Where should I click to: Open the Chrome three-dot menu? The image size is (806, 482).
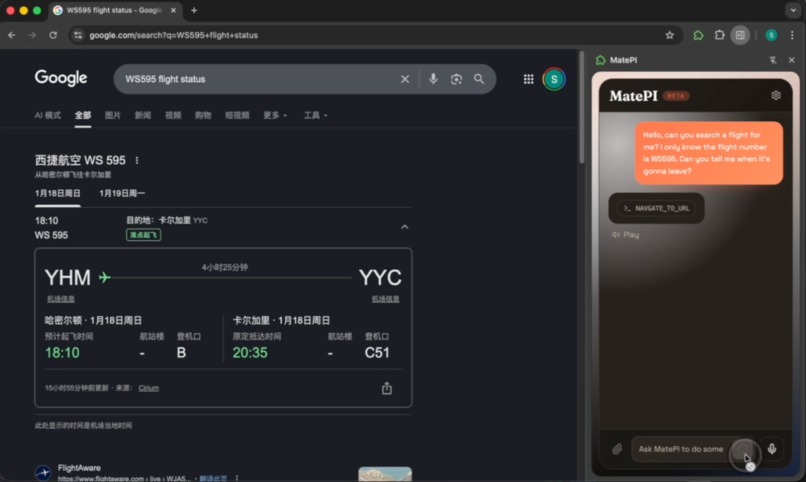click(792, 35)
